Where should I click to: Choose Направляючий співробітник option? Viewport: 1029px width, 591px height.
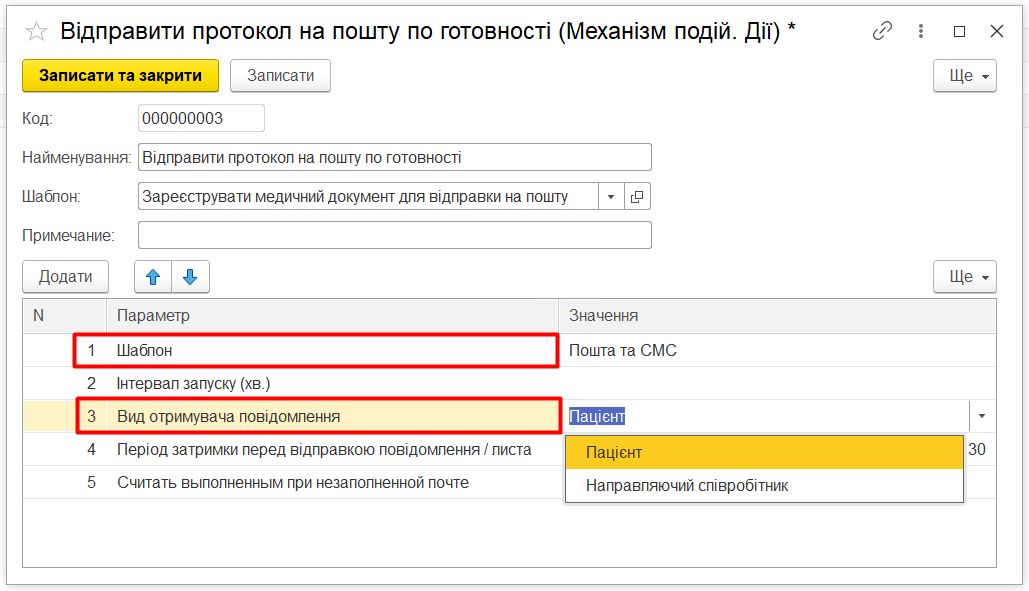click(x=764, y=486)
